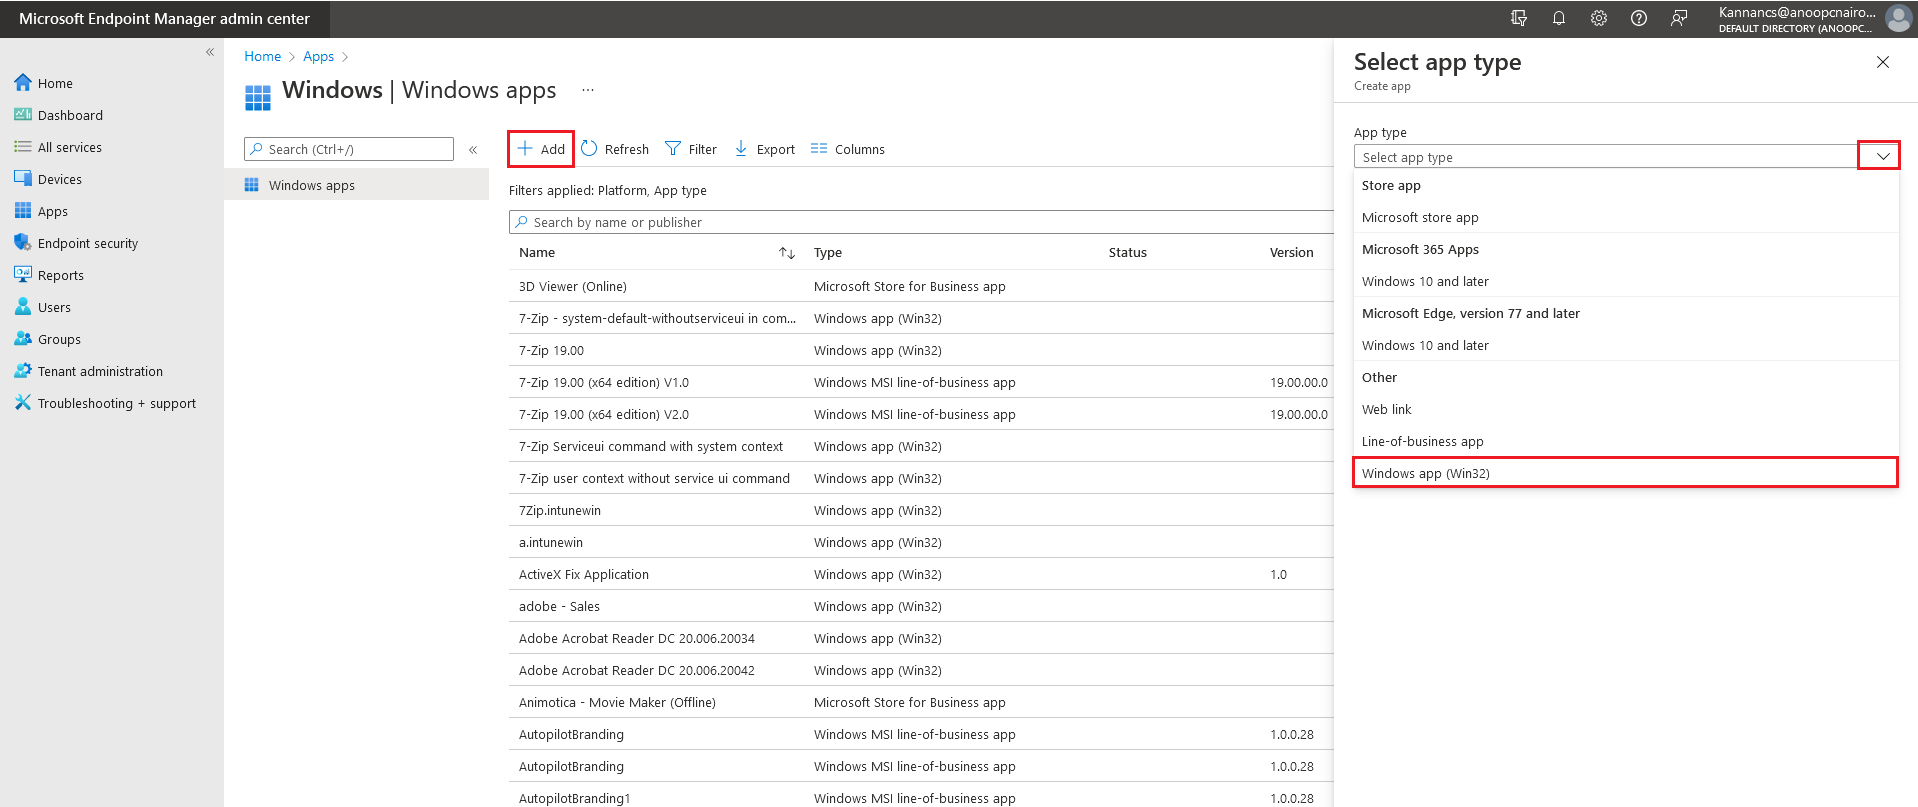Screen dimensions: 1918x807
Task: Open AutopilotBranding1 app row
Action: pos(575,798)
